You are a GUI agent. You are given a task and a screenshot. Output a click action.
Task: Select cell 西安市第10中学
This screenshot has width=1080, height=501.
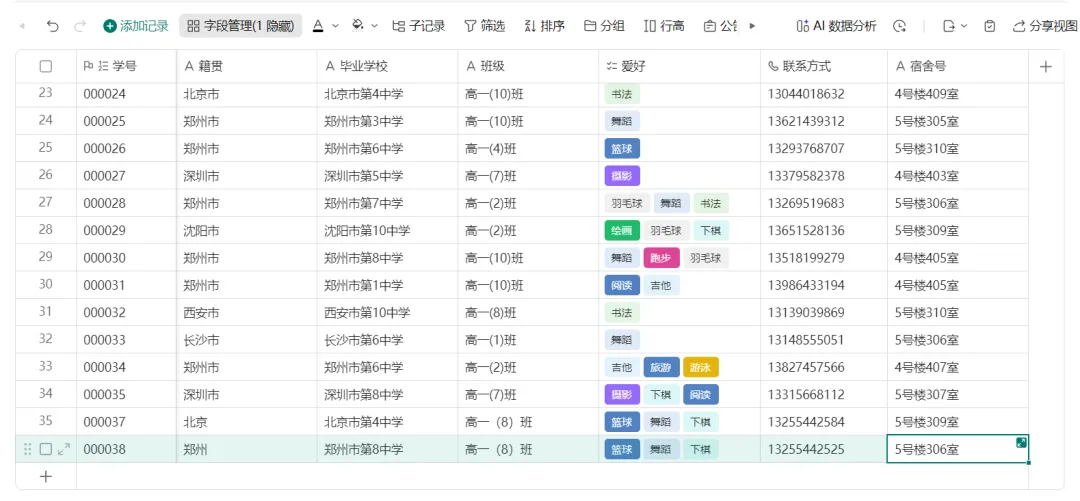pyautogui.click(x=387, y=312)
